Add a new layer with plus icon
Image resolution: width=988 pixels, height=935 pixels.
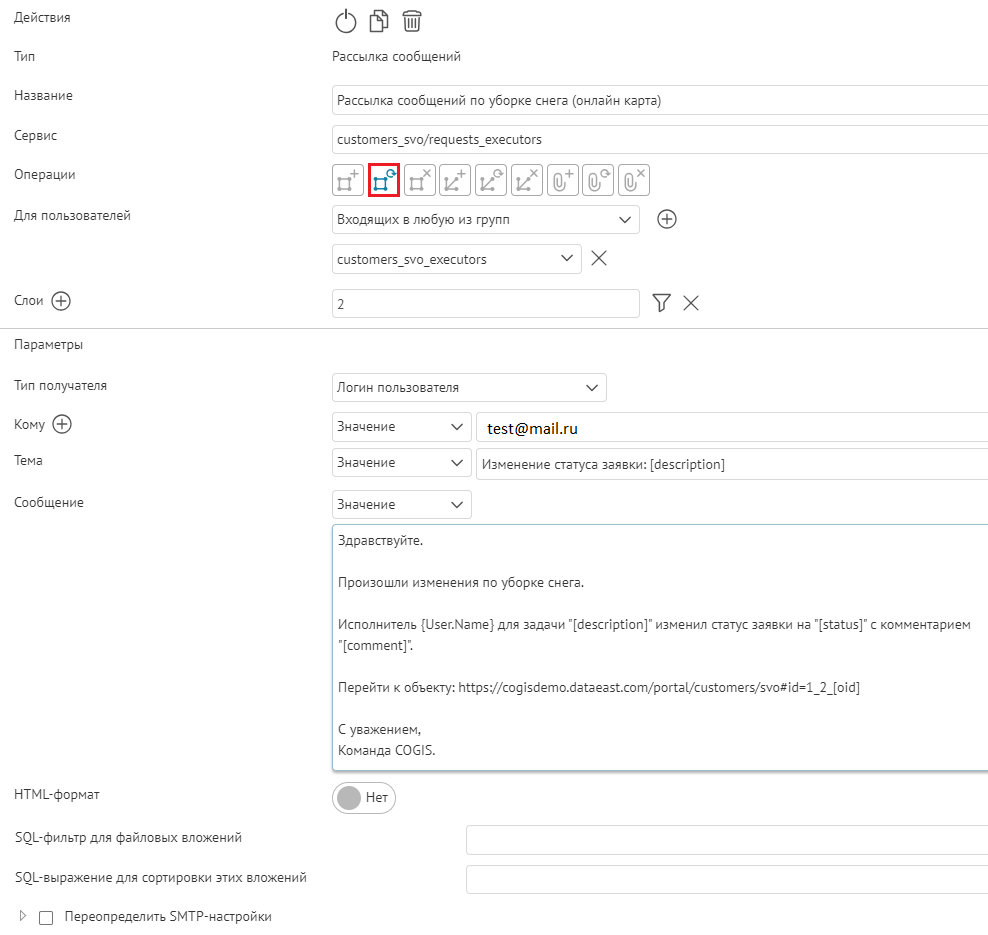(61, 301)
